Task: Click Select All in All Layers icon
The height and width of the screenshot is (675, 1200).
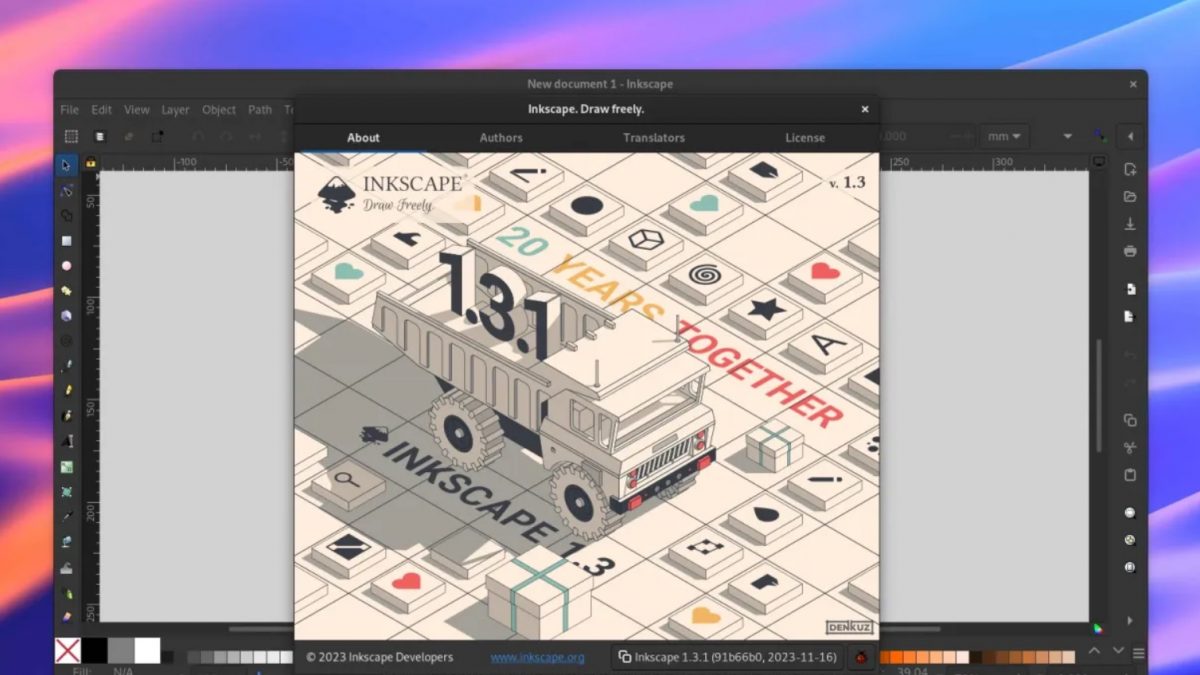Action: 100,136
